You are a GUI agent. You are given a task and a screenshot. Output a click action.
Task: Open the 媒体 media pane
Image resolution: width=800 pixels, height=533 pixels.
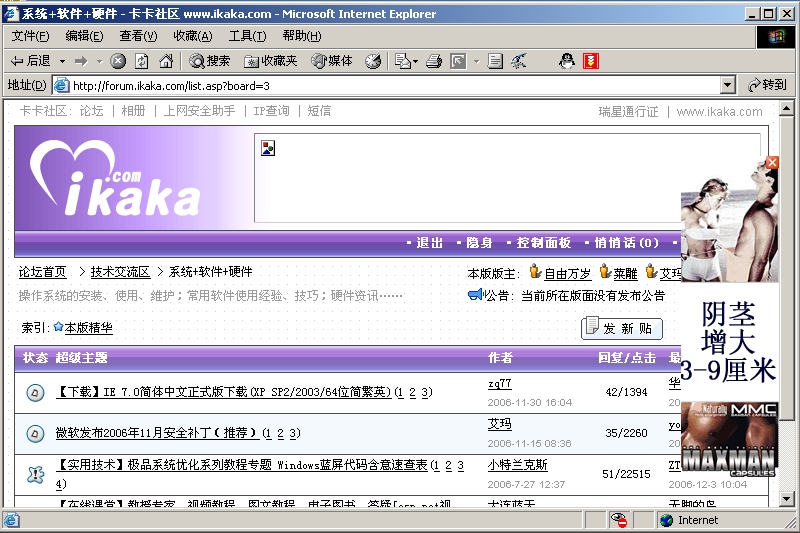(x=332, y=62)
